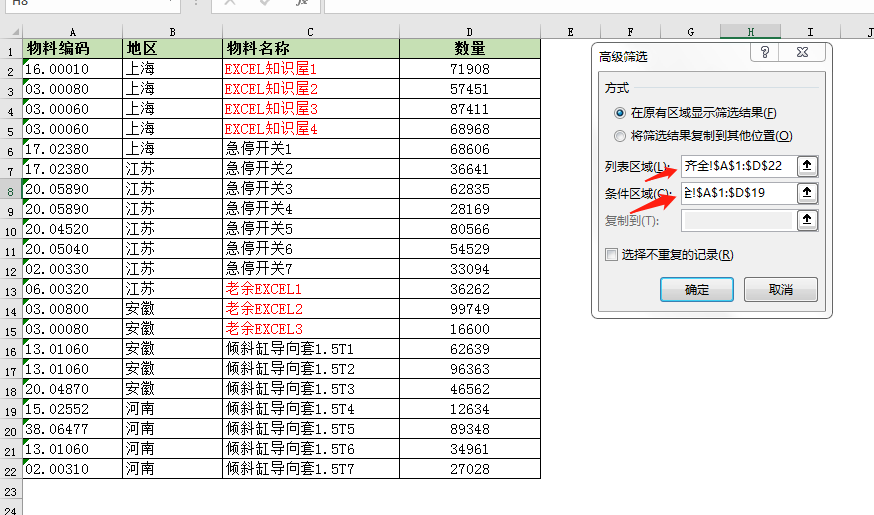Viewport: 874px width, 515px height.
Task: Click cell 倾斜缸导向套1.5T4
Action: [310, 409]
